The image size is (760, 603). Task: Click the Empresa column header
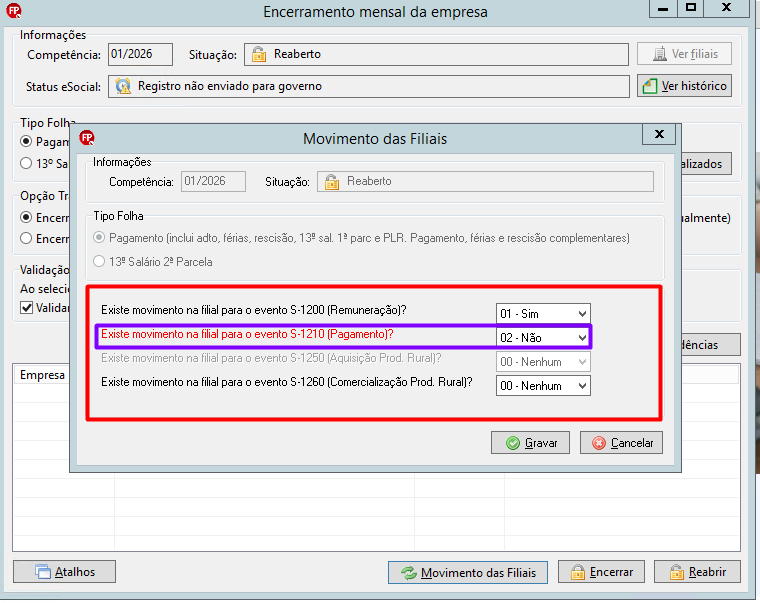click(42, 375)
